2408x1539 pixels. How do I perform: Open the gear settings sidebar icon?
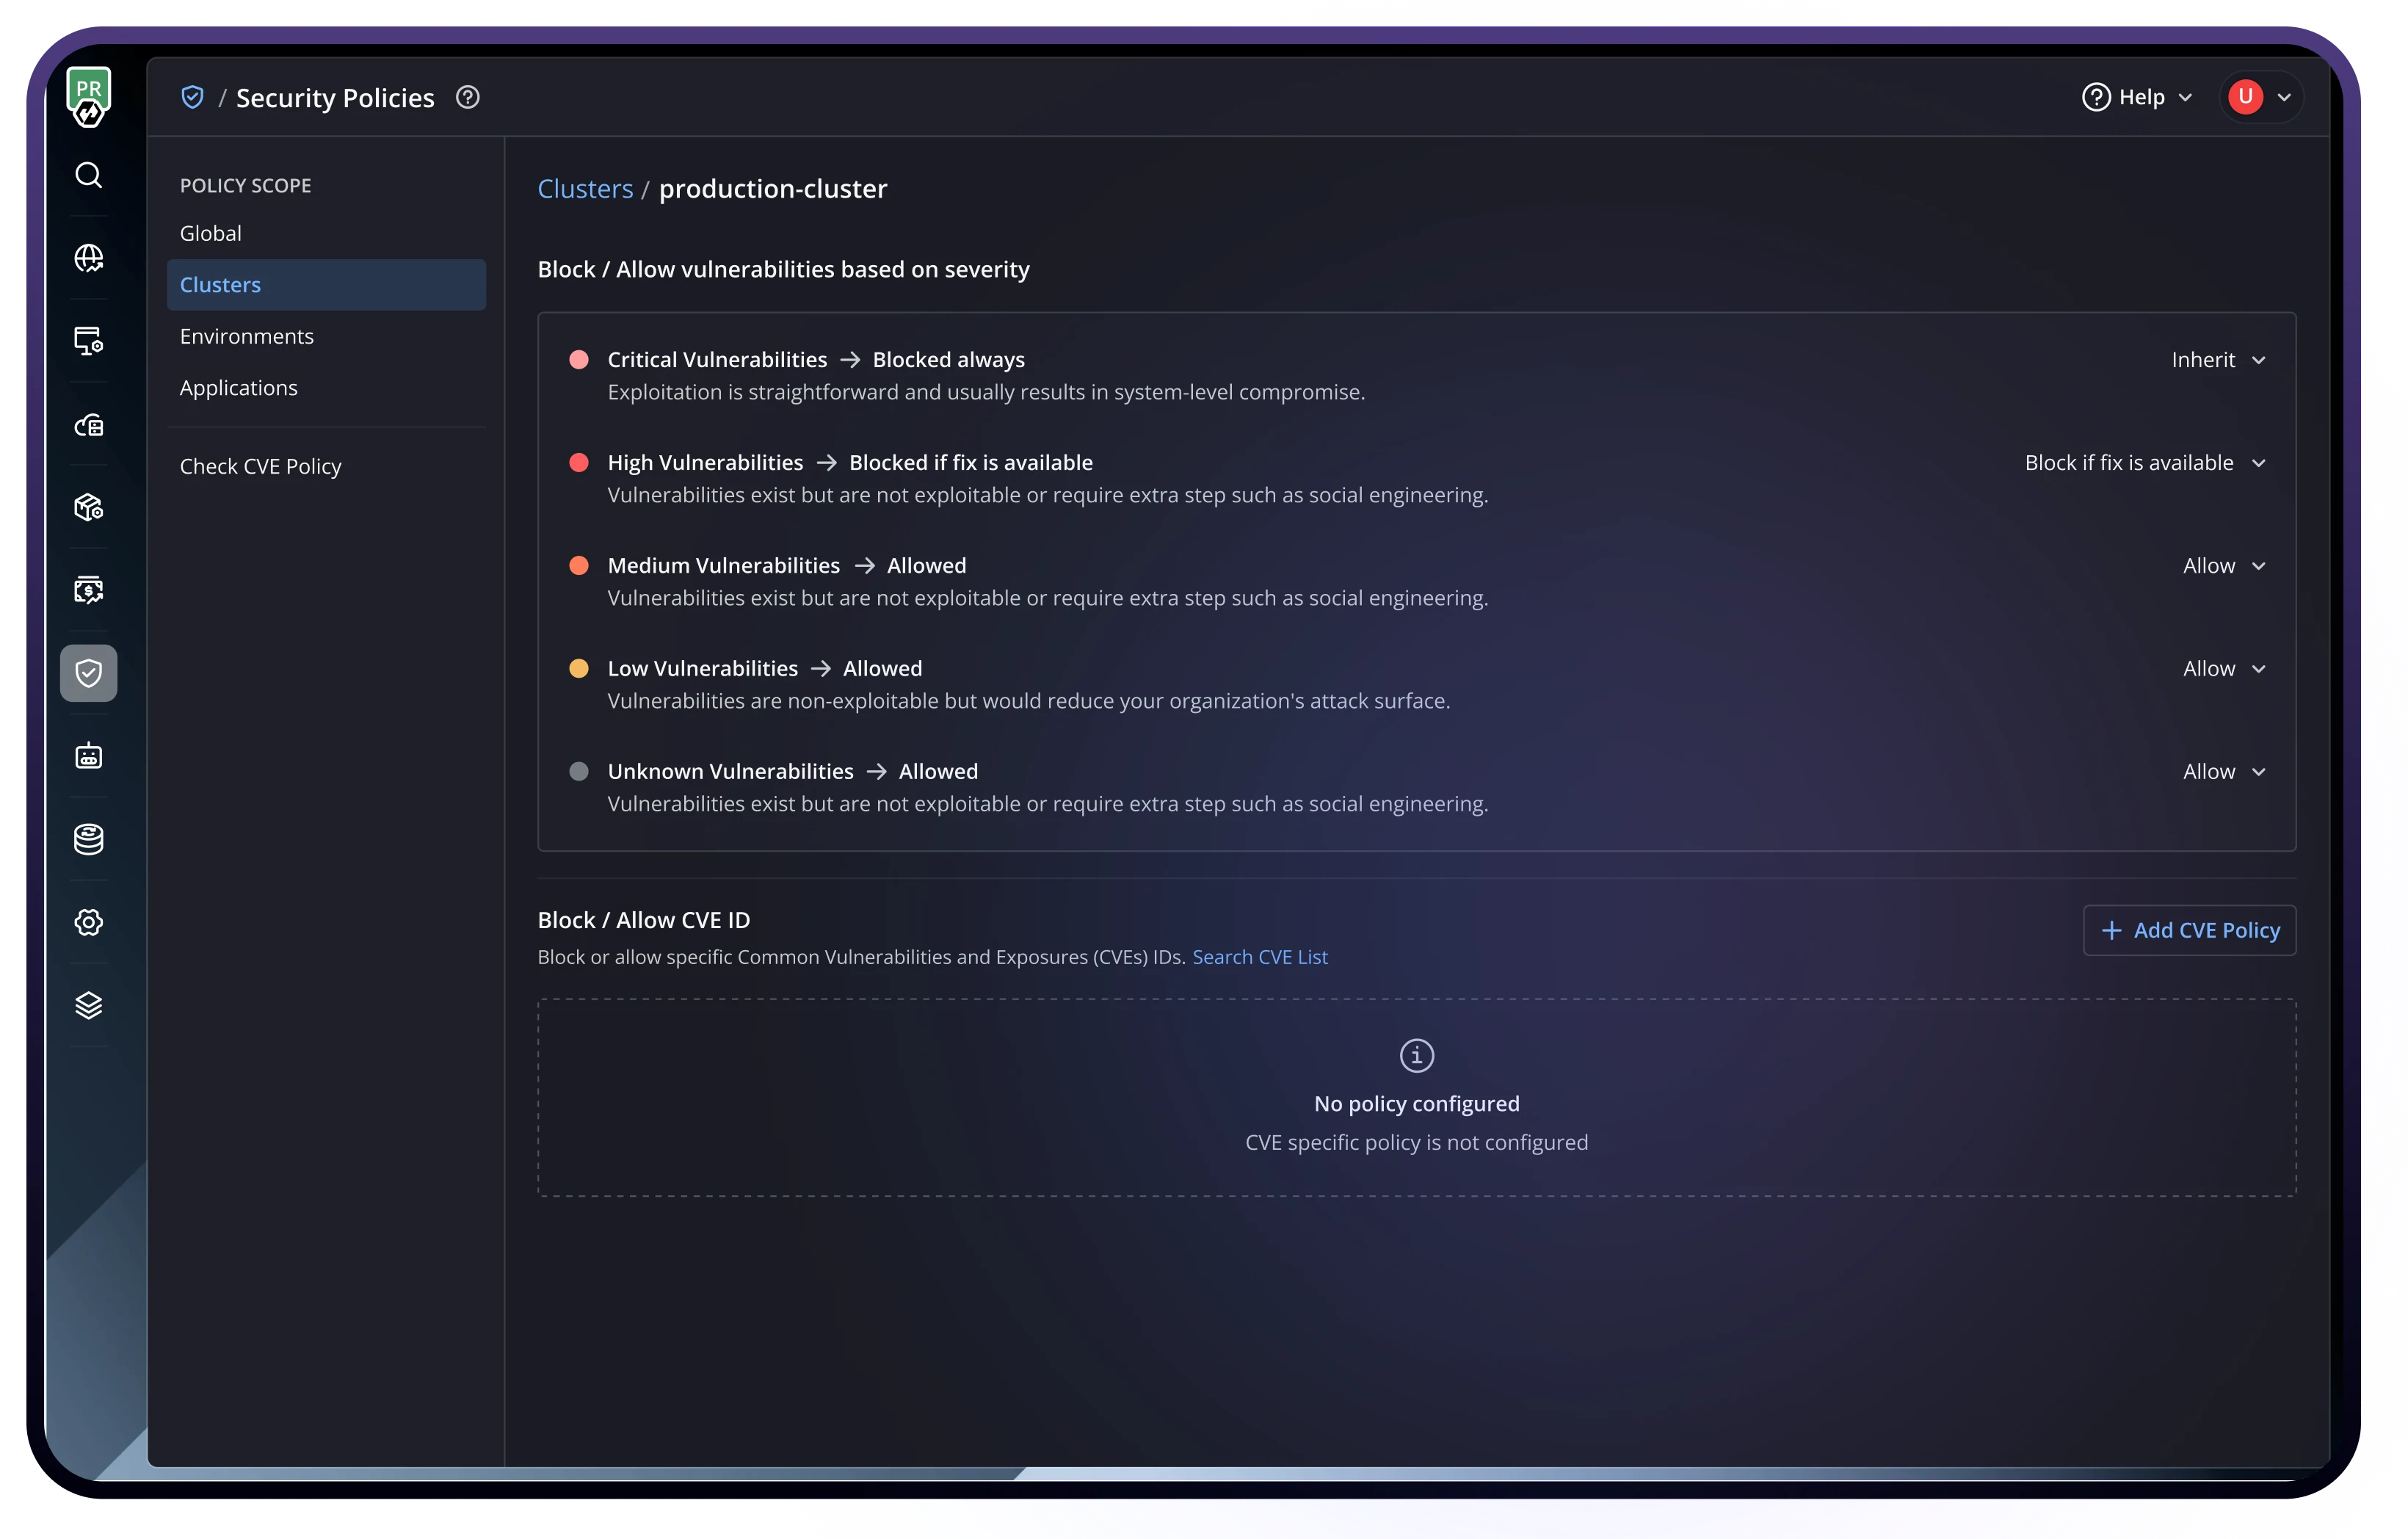pos(88,922)
